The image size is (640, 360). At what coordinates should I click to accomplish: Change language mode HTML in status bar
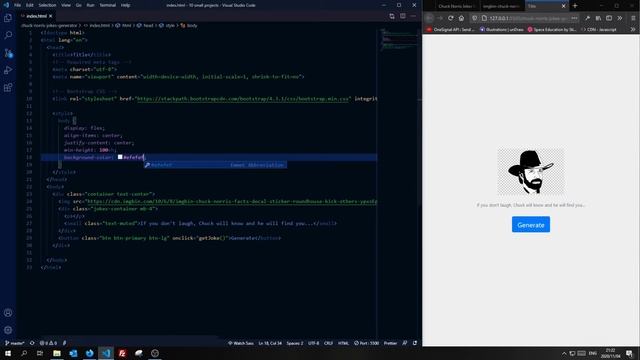click(x=343, y=343)
